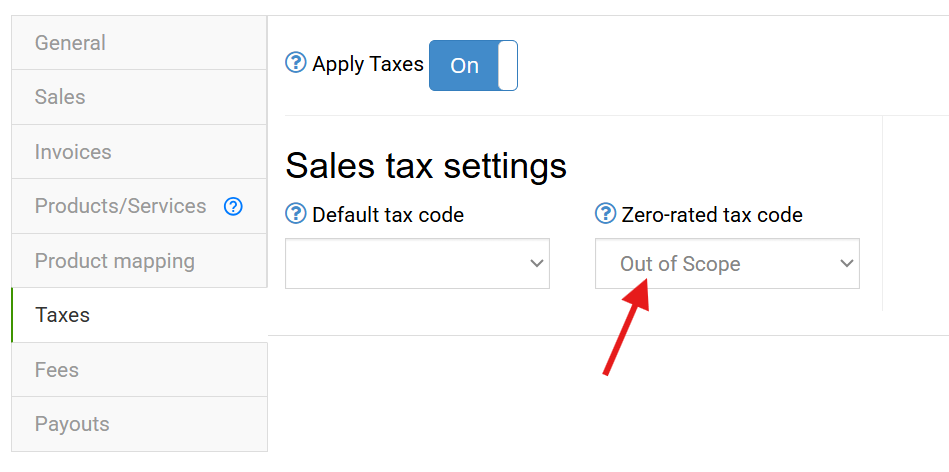Viewport: 949px width, 472px height.
Task: Select the Taxes tab
Action: pyautogui.click(x=62, y=315)
